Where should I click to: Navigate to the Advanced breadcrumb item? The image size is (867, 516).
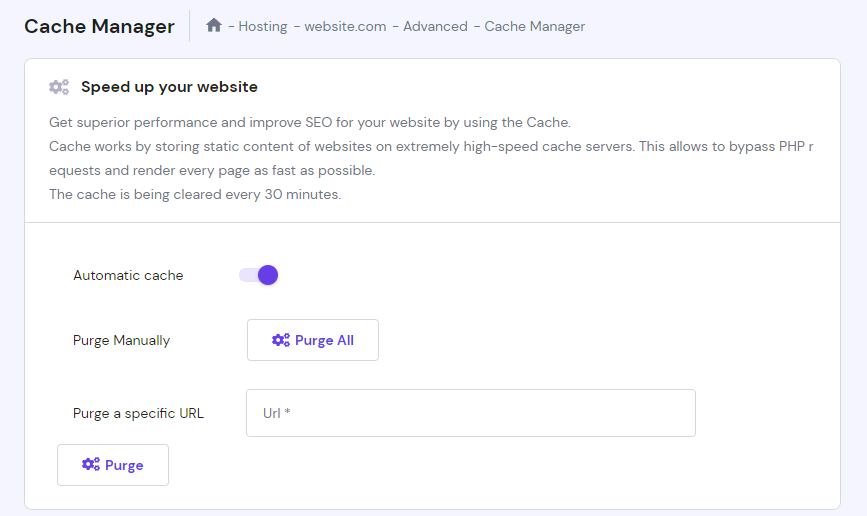tap(435, 26)
